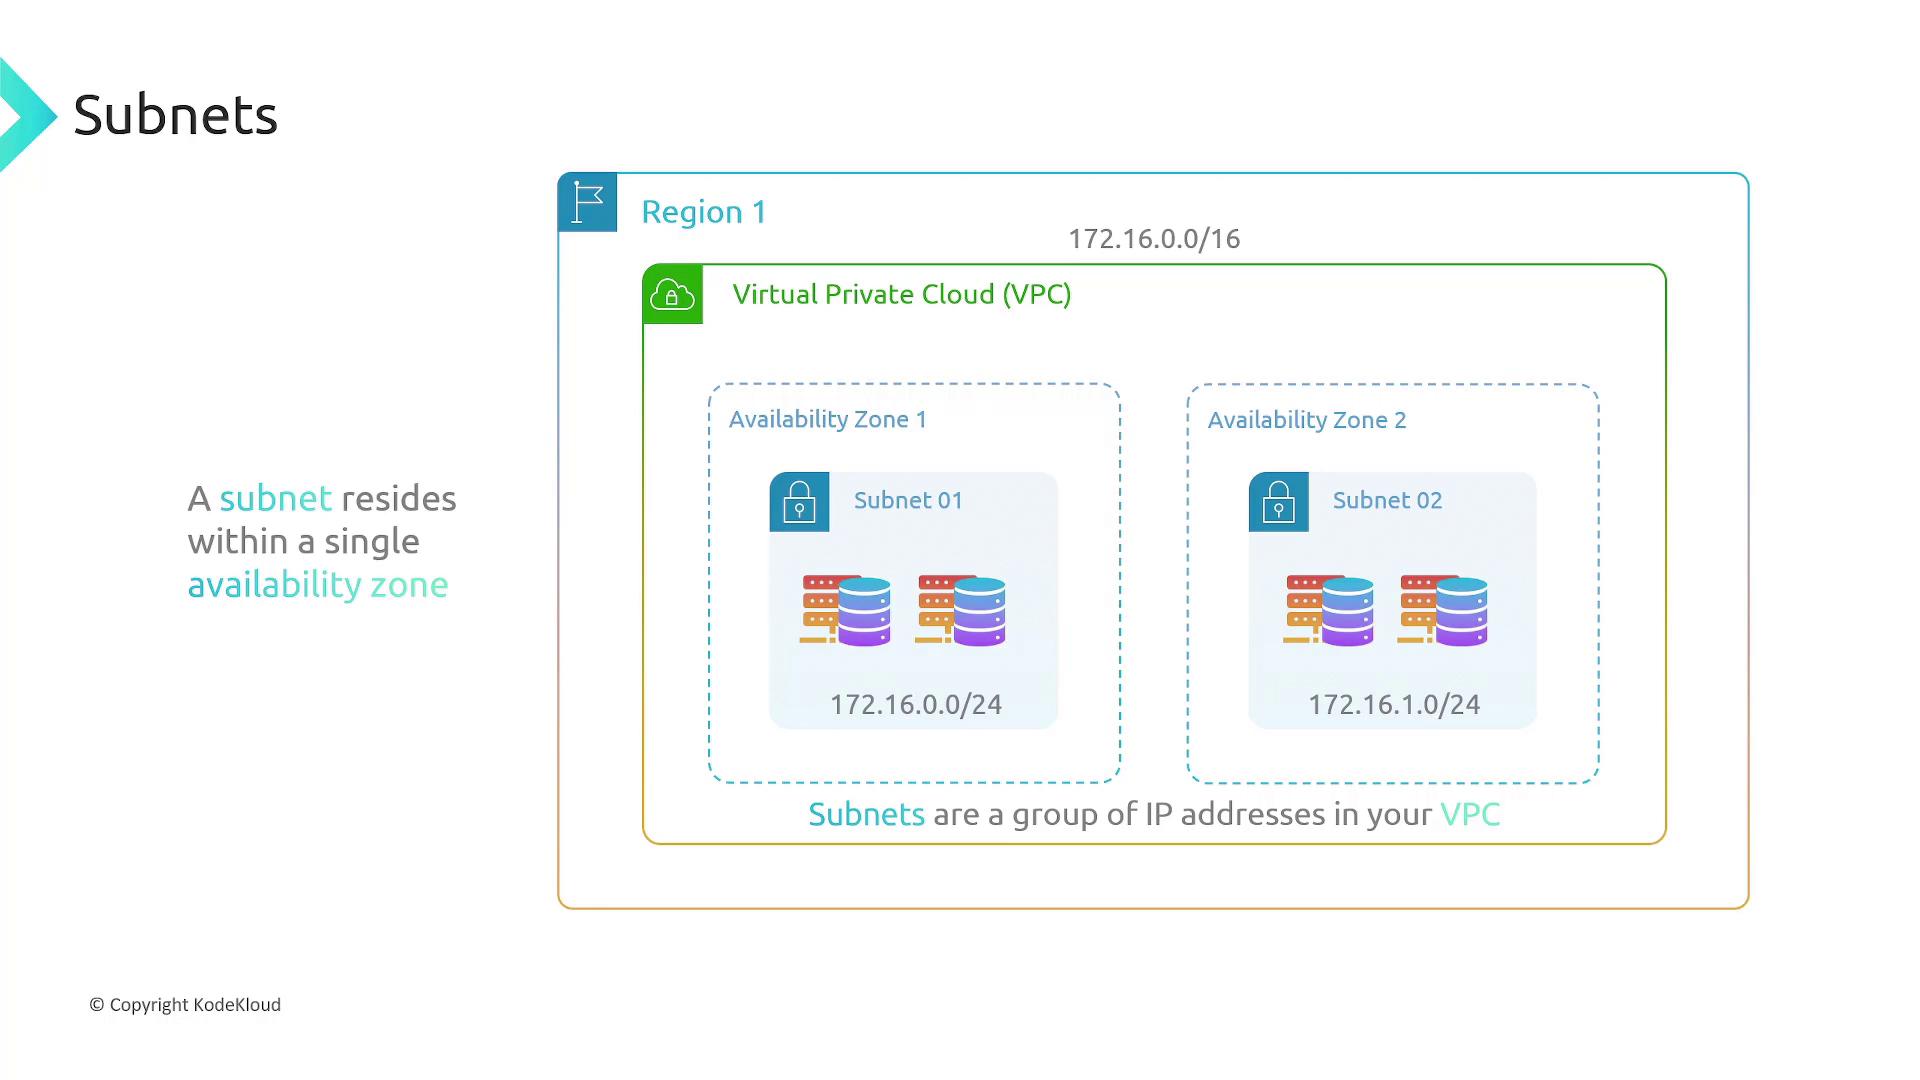Viewport: 1920px width, 1080px height.
Task: Click the Region 1 label
Action: coord(703,212)
